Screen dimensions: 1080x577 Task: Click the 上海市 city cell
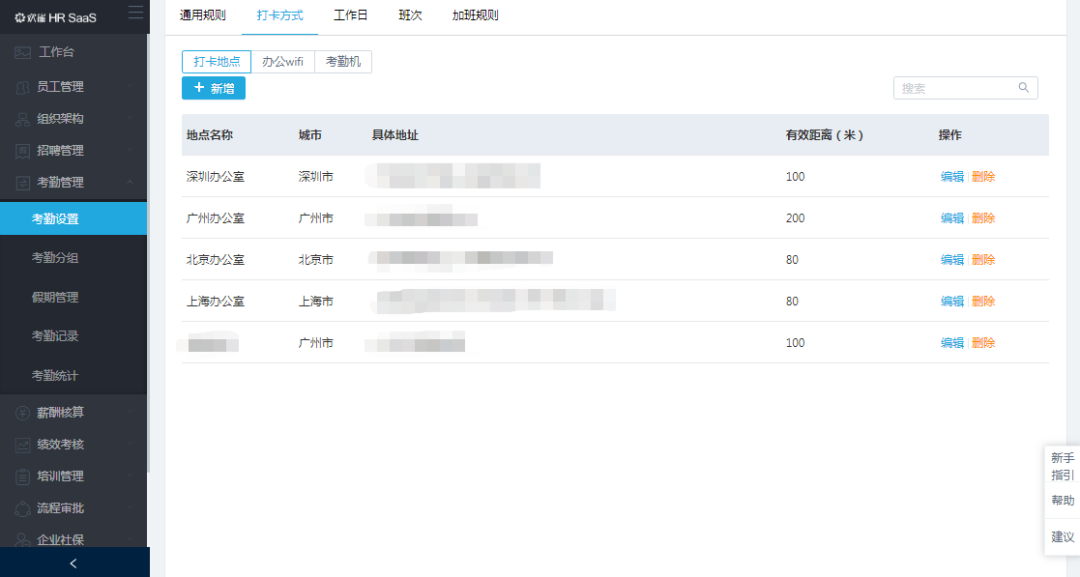(315, 301)
